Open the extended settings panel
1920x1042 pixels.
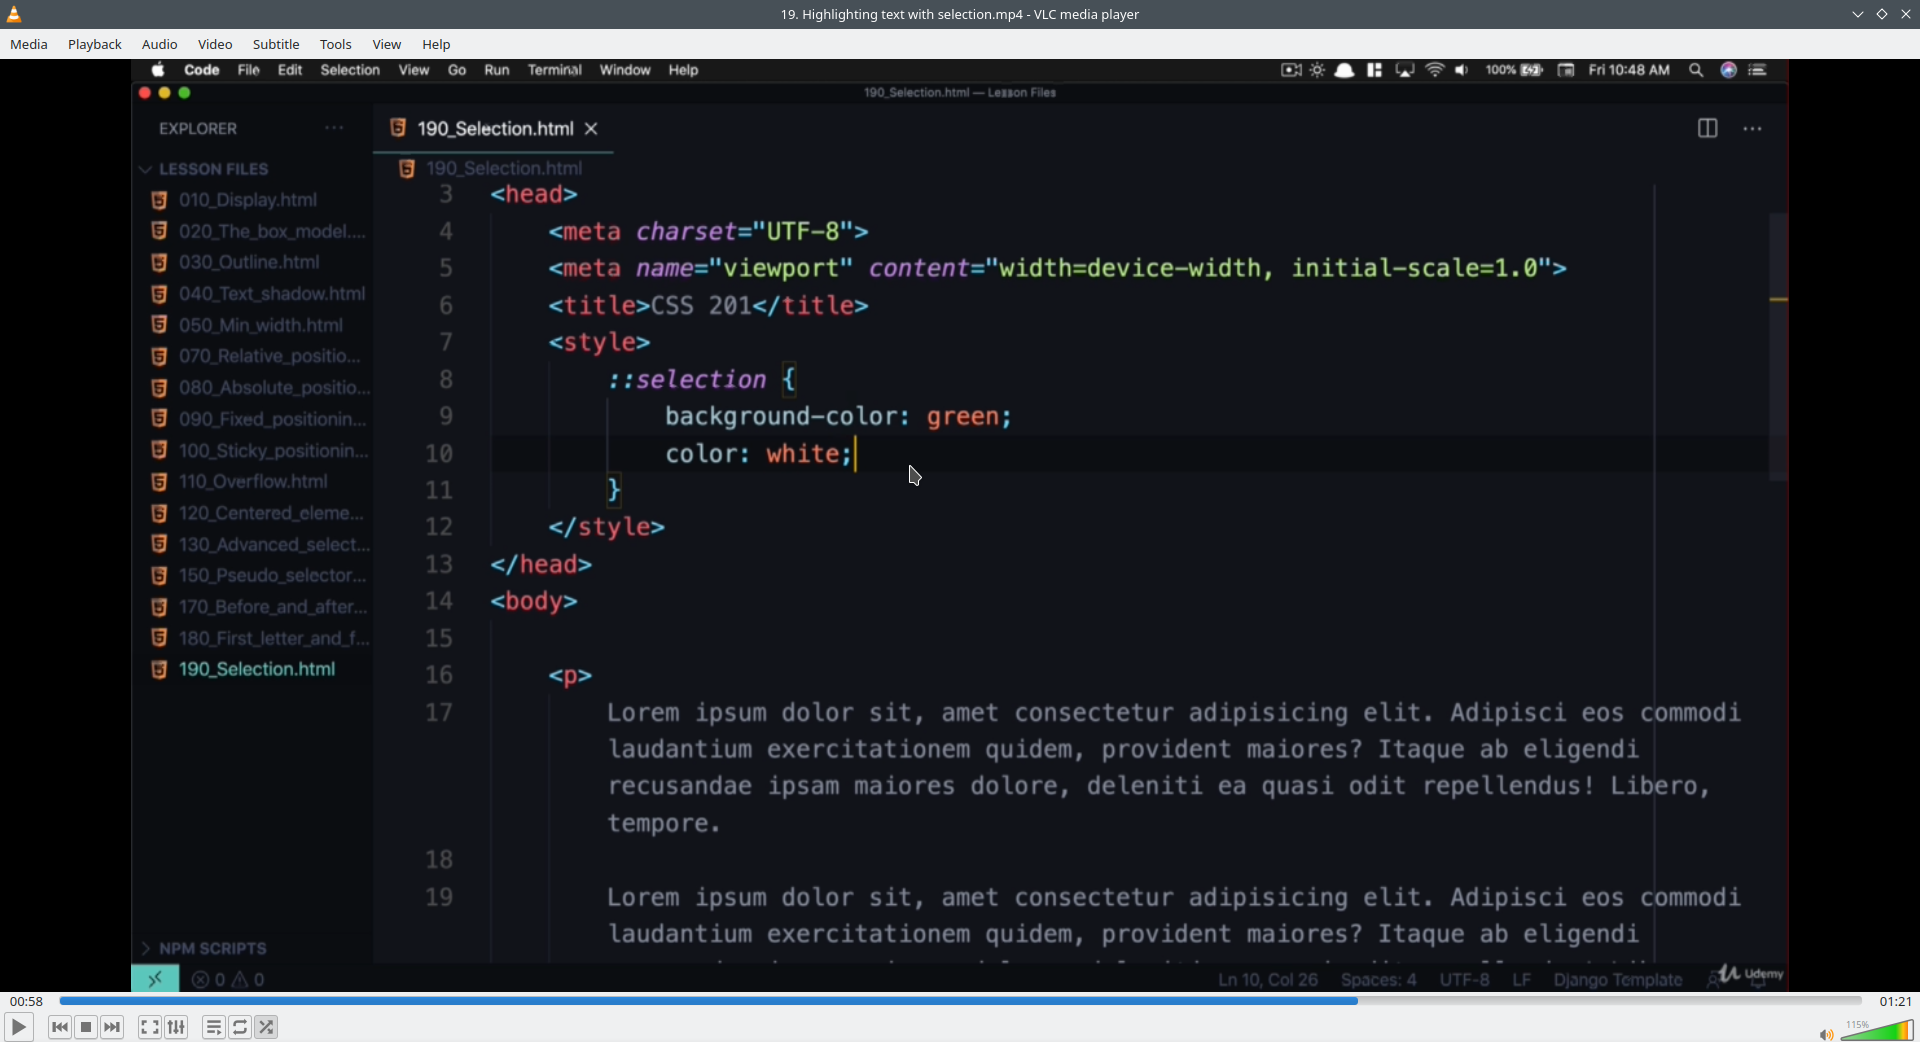(x=176, y=1027)
